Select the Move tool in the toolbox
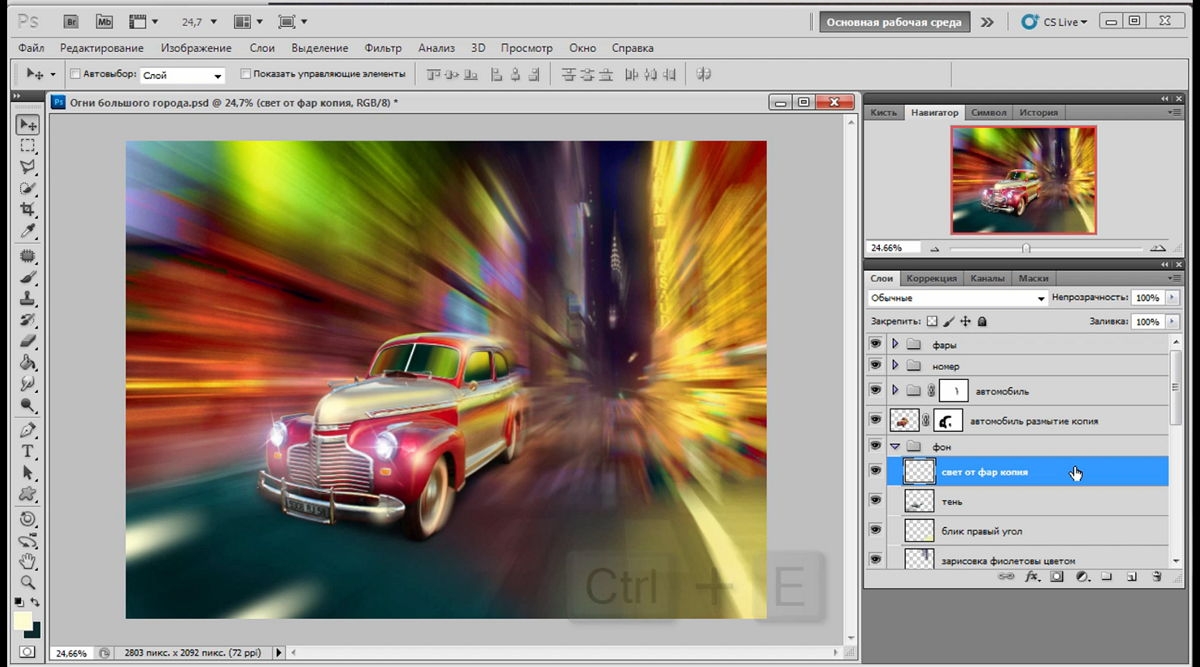This screenshot has width=1200, height=667. (x=28, y=124)
